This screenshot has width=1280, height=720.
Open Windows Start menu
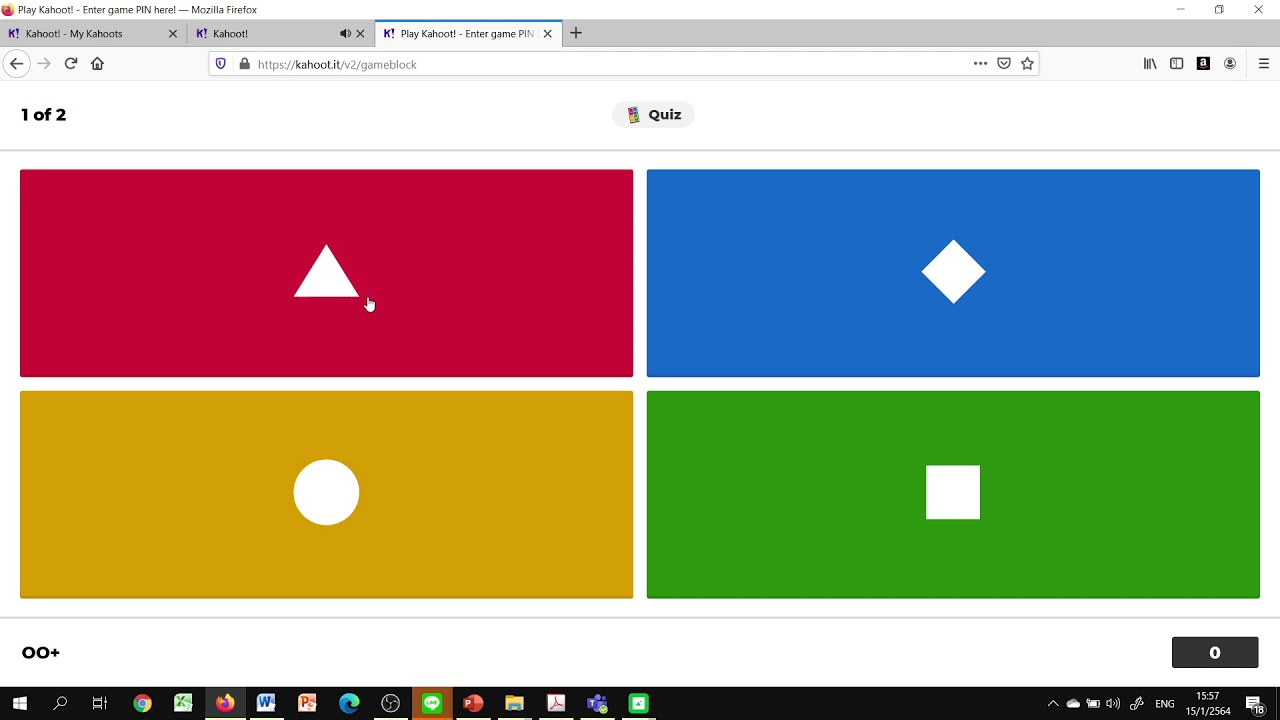click(x=20, y=704)
